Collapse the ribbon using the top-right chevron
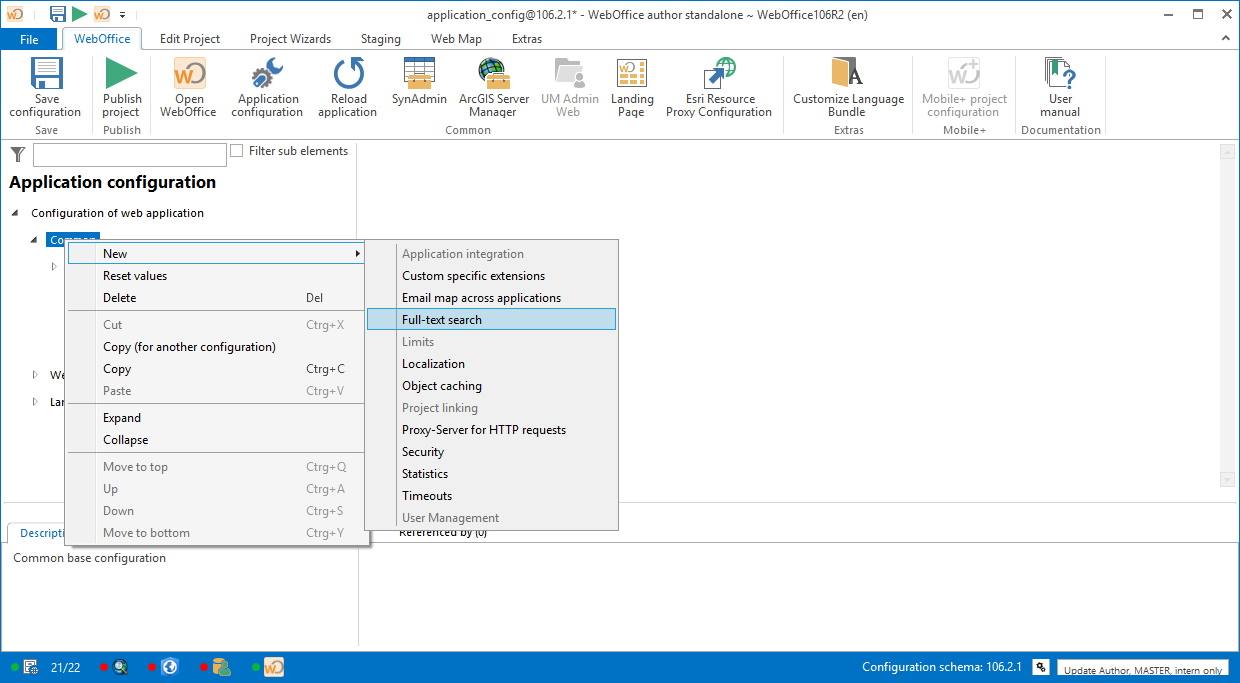1240x683 pixels. [1226, 39]
